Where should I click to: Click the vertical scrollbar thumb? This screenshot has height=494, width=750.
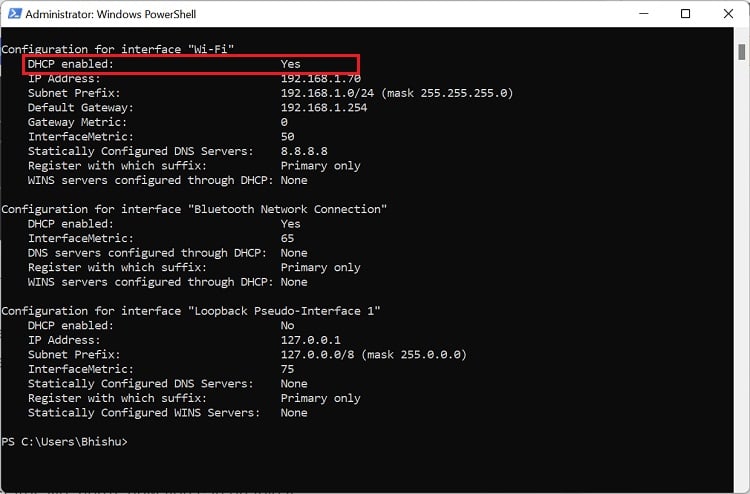point(741,52)
